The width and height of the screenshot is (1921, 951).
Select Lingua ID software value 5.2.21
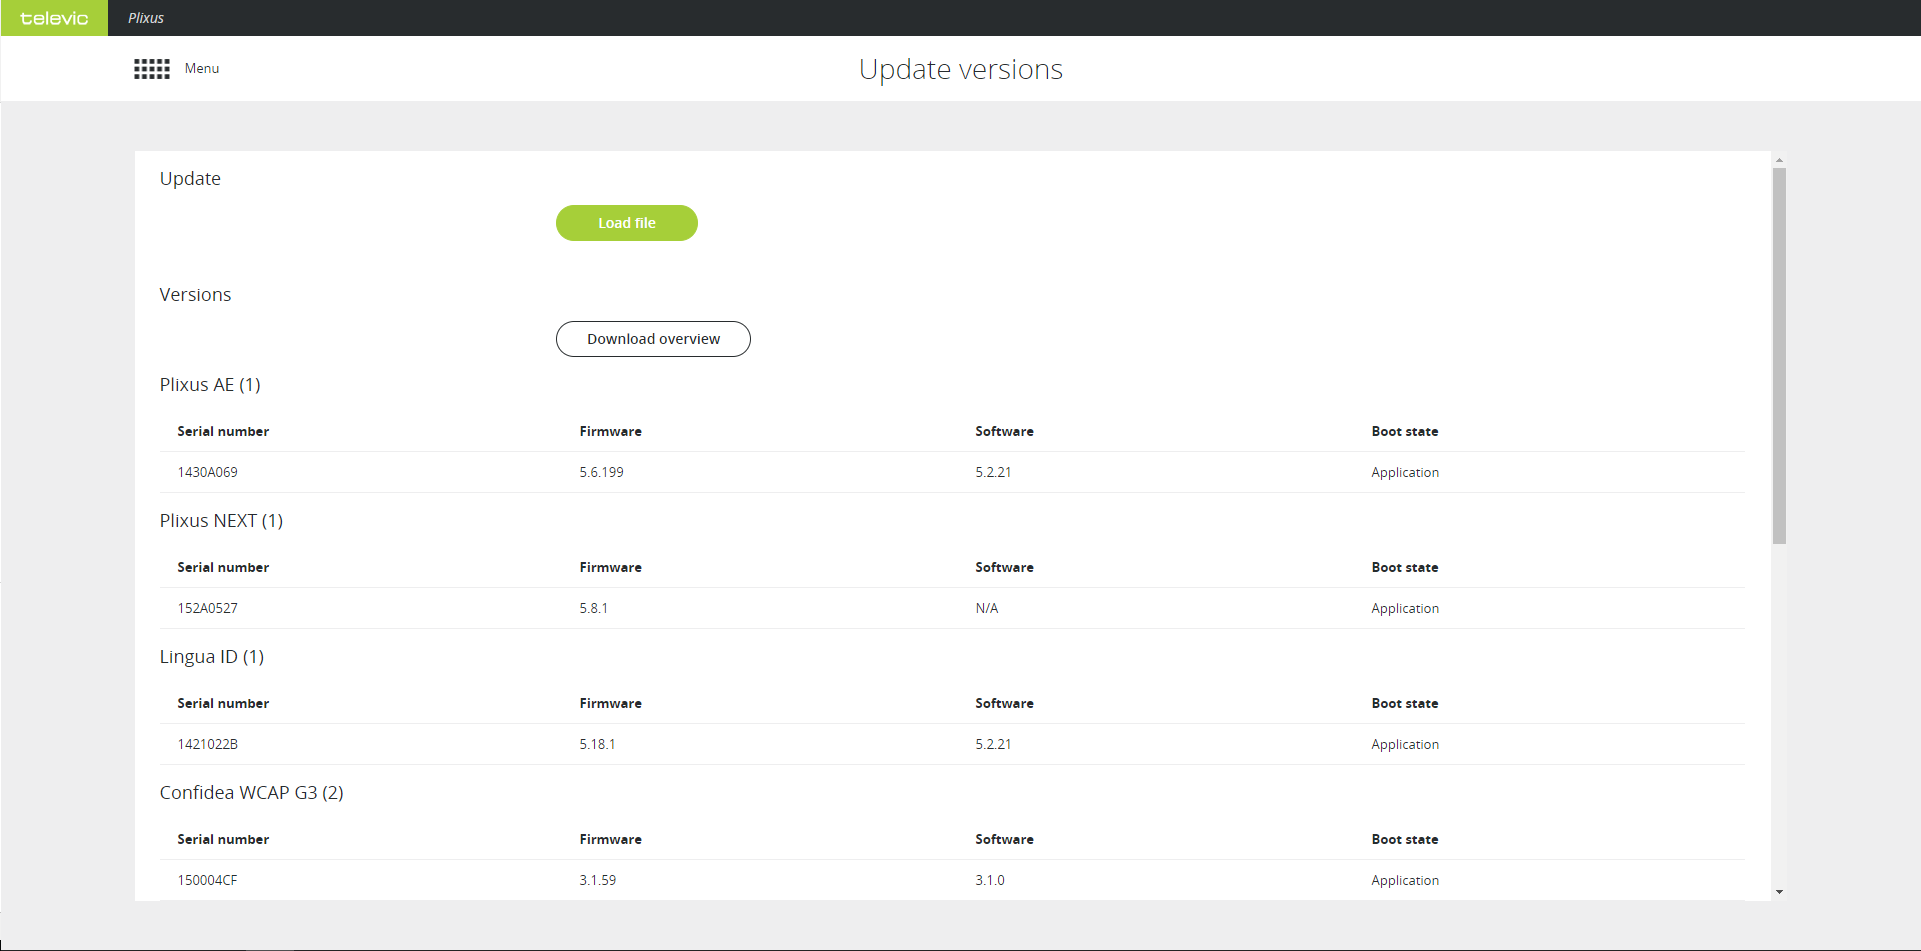coord(993,744)
